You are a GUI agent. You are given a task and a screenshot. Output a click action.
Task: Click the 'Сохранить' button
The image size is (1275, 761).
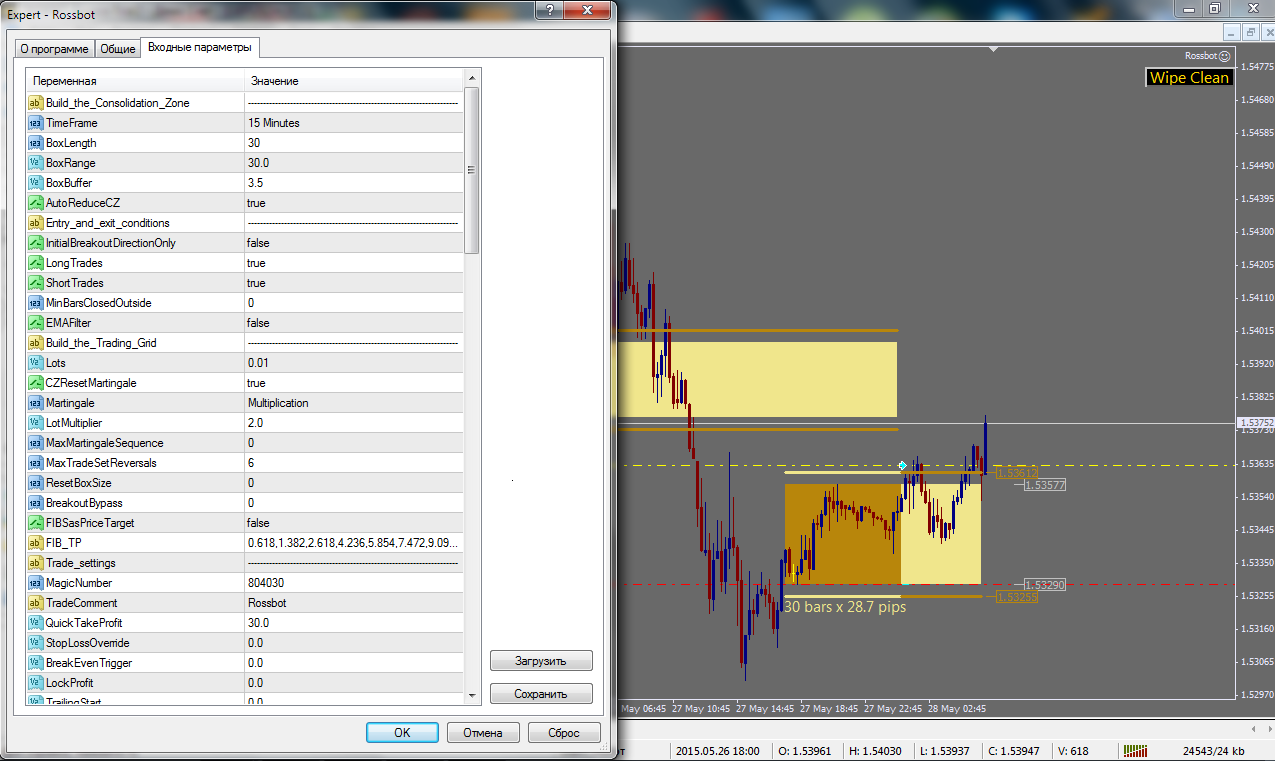(x=541, y=694)
